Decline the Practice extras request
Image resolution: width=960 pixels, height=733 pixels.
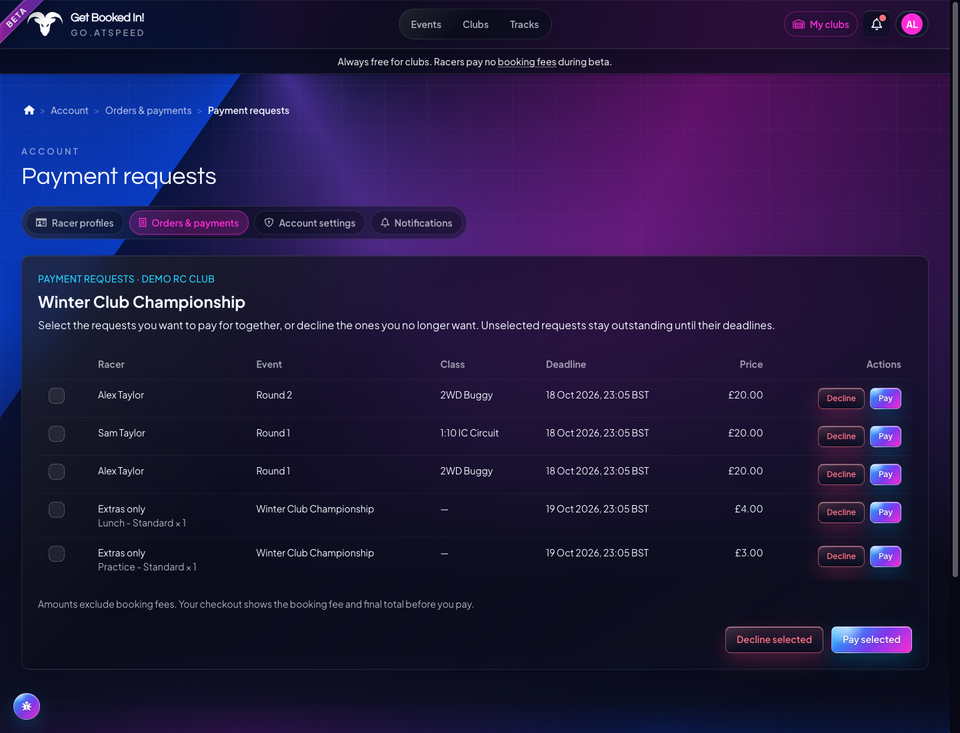(x=841, y=556)
